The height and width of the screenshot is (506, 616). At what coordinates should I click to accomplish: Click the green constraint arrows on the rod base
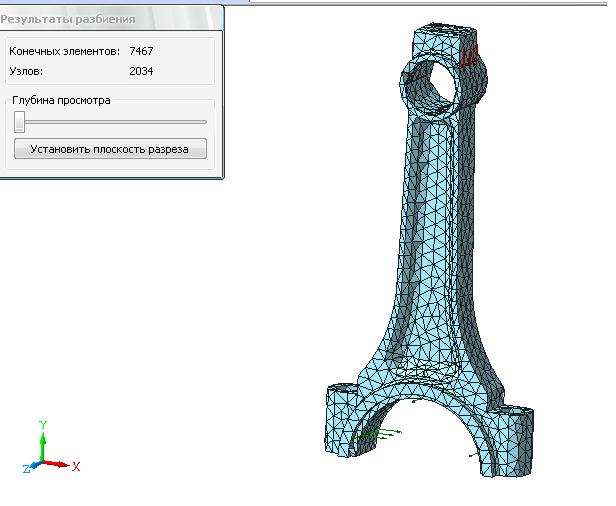[x=376, y=435]
